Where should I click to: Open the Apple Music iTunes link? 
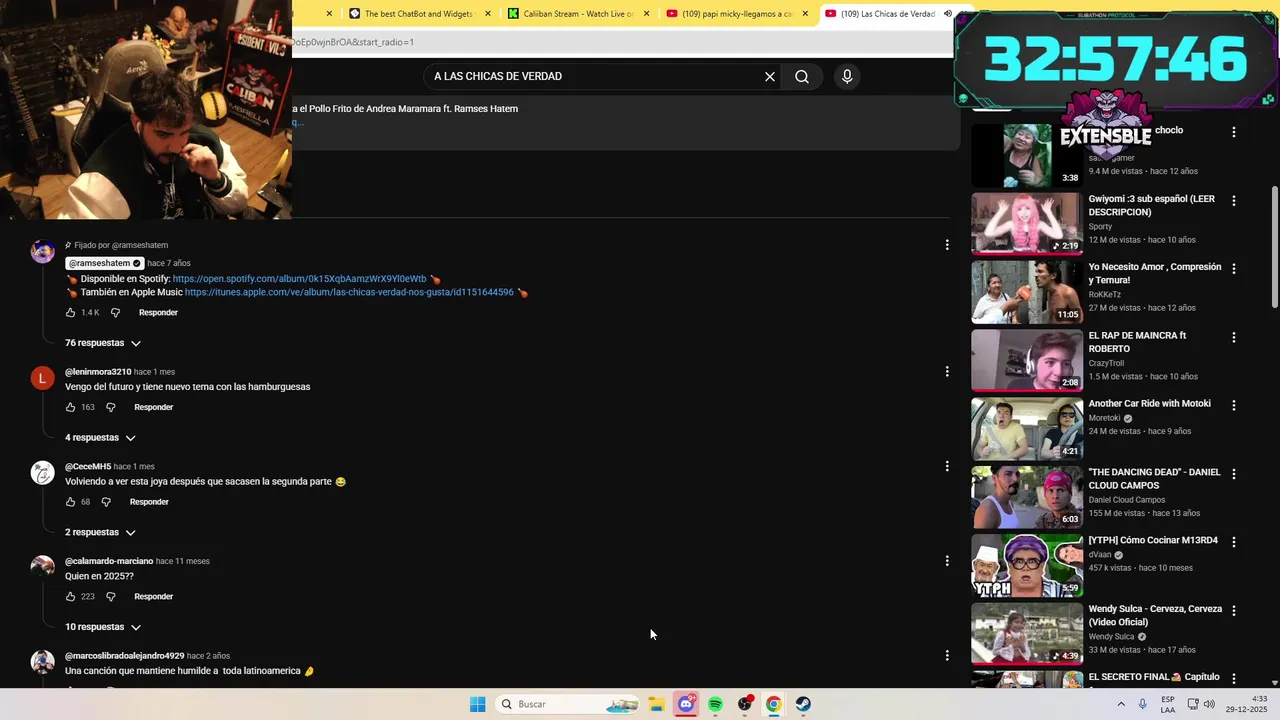click(349, 293)
